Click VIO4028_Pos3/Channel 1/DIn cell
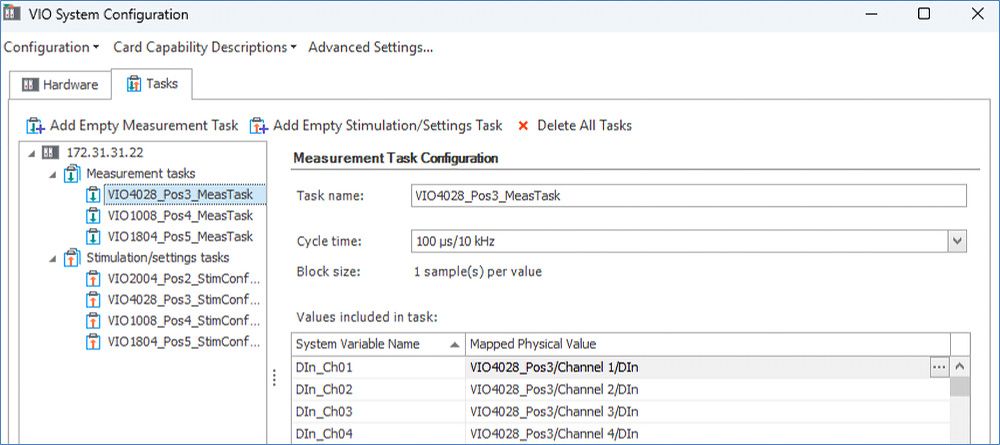1000x445 pixels. tap(698, 367)
